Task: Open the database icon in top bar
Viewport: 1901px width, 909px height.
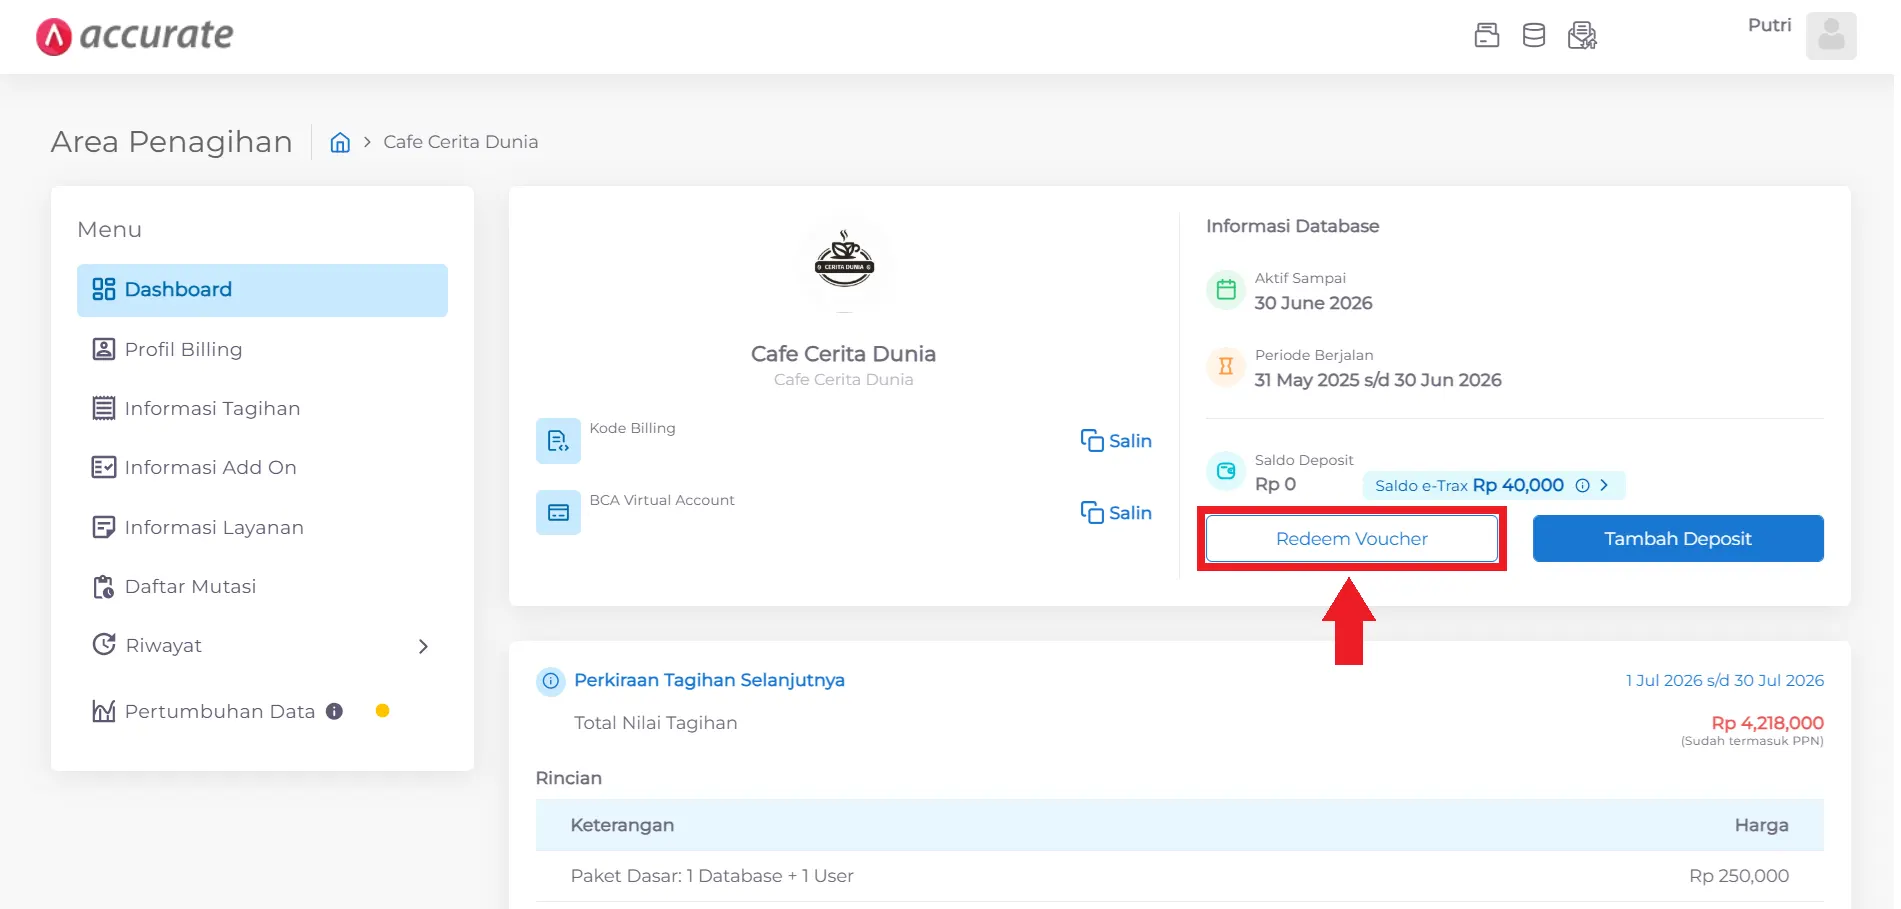Action: [1533, 36]
